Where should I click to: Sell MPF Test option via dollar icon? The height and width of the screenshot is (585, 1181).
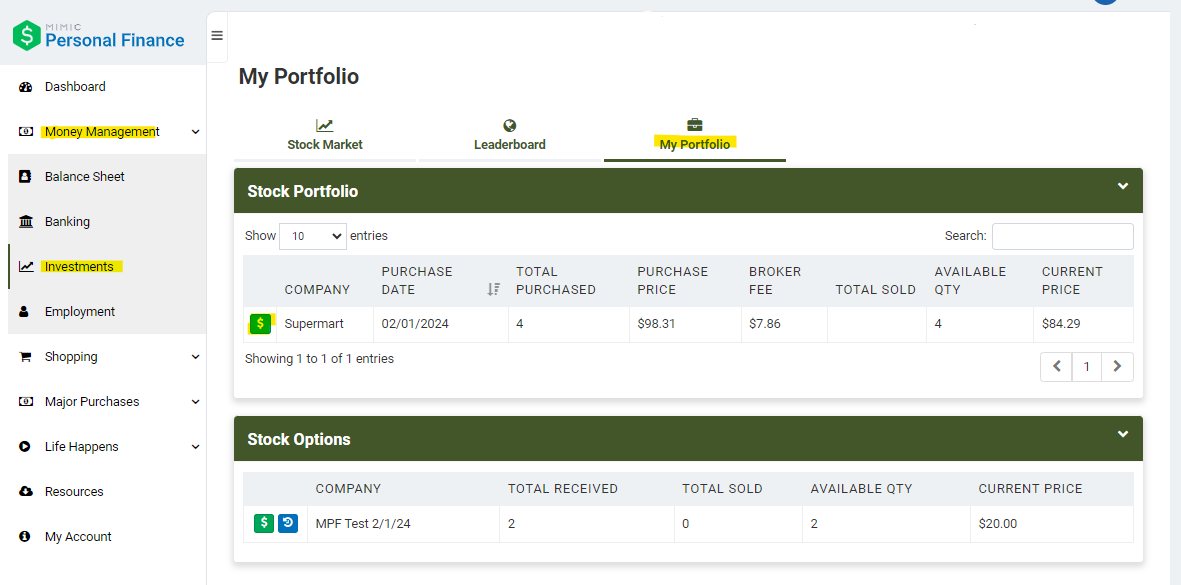[264, 523]
